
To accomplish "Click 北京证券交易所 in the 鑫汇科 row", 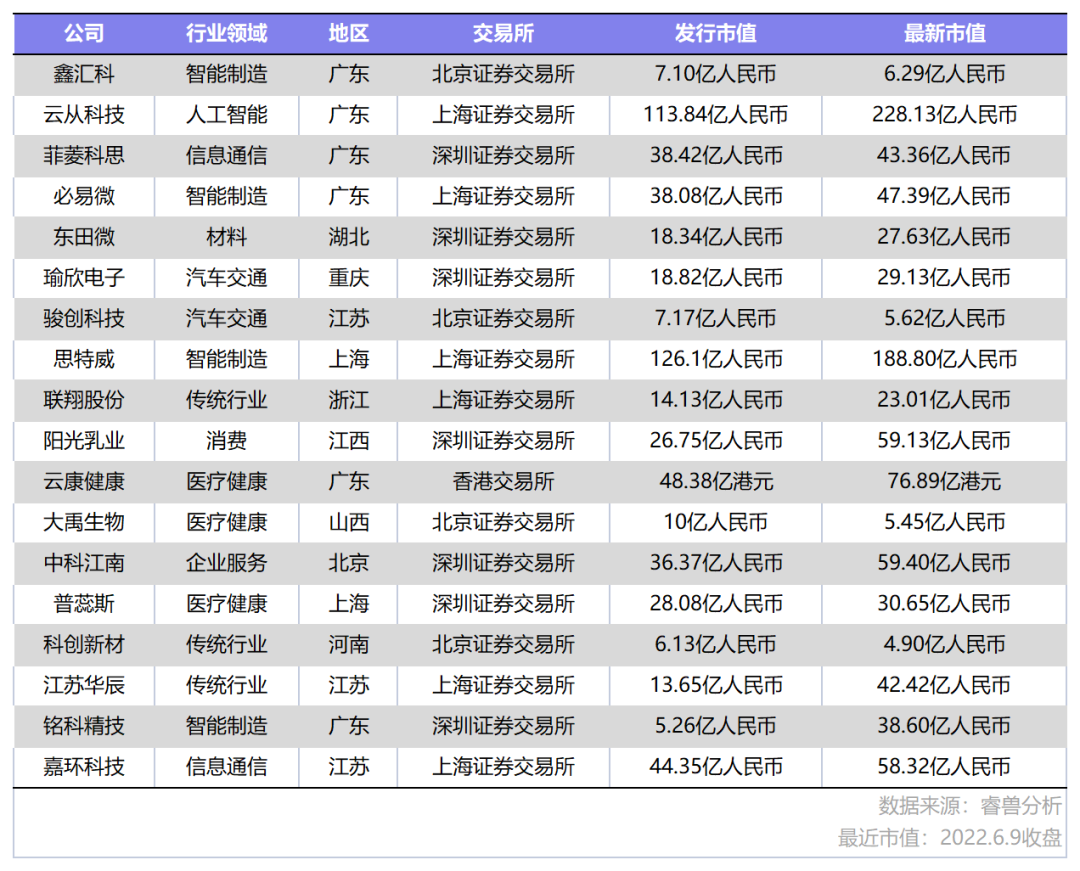I will (503, 74).
